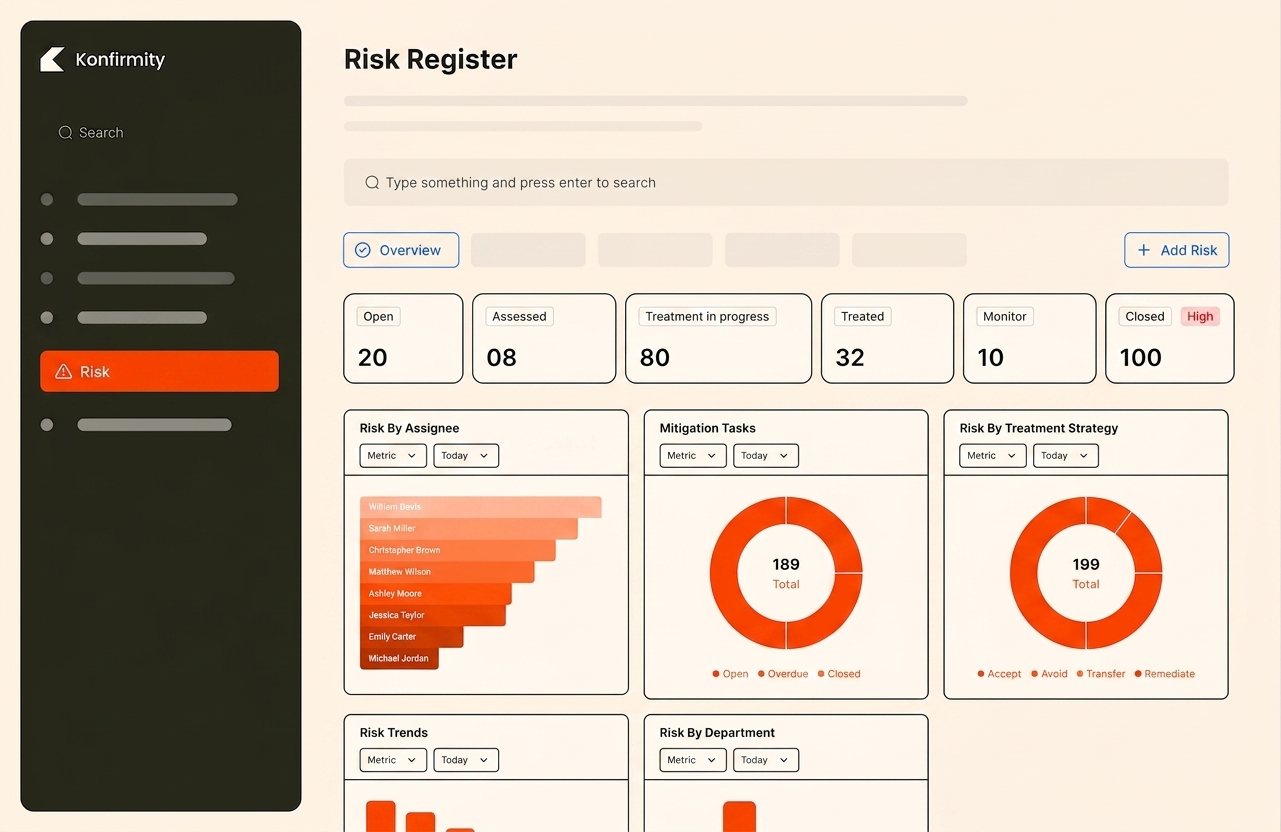Click the Jessica Taylor bar
This screenshot has width=1281, height=832.
tap(432, 615)
